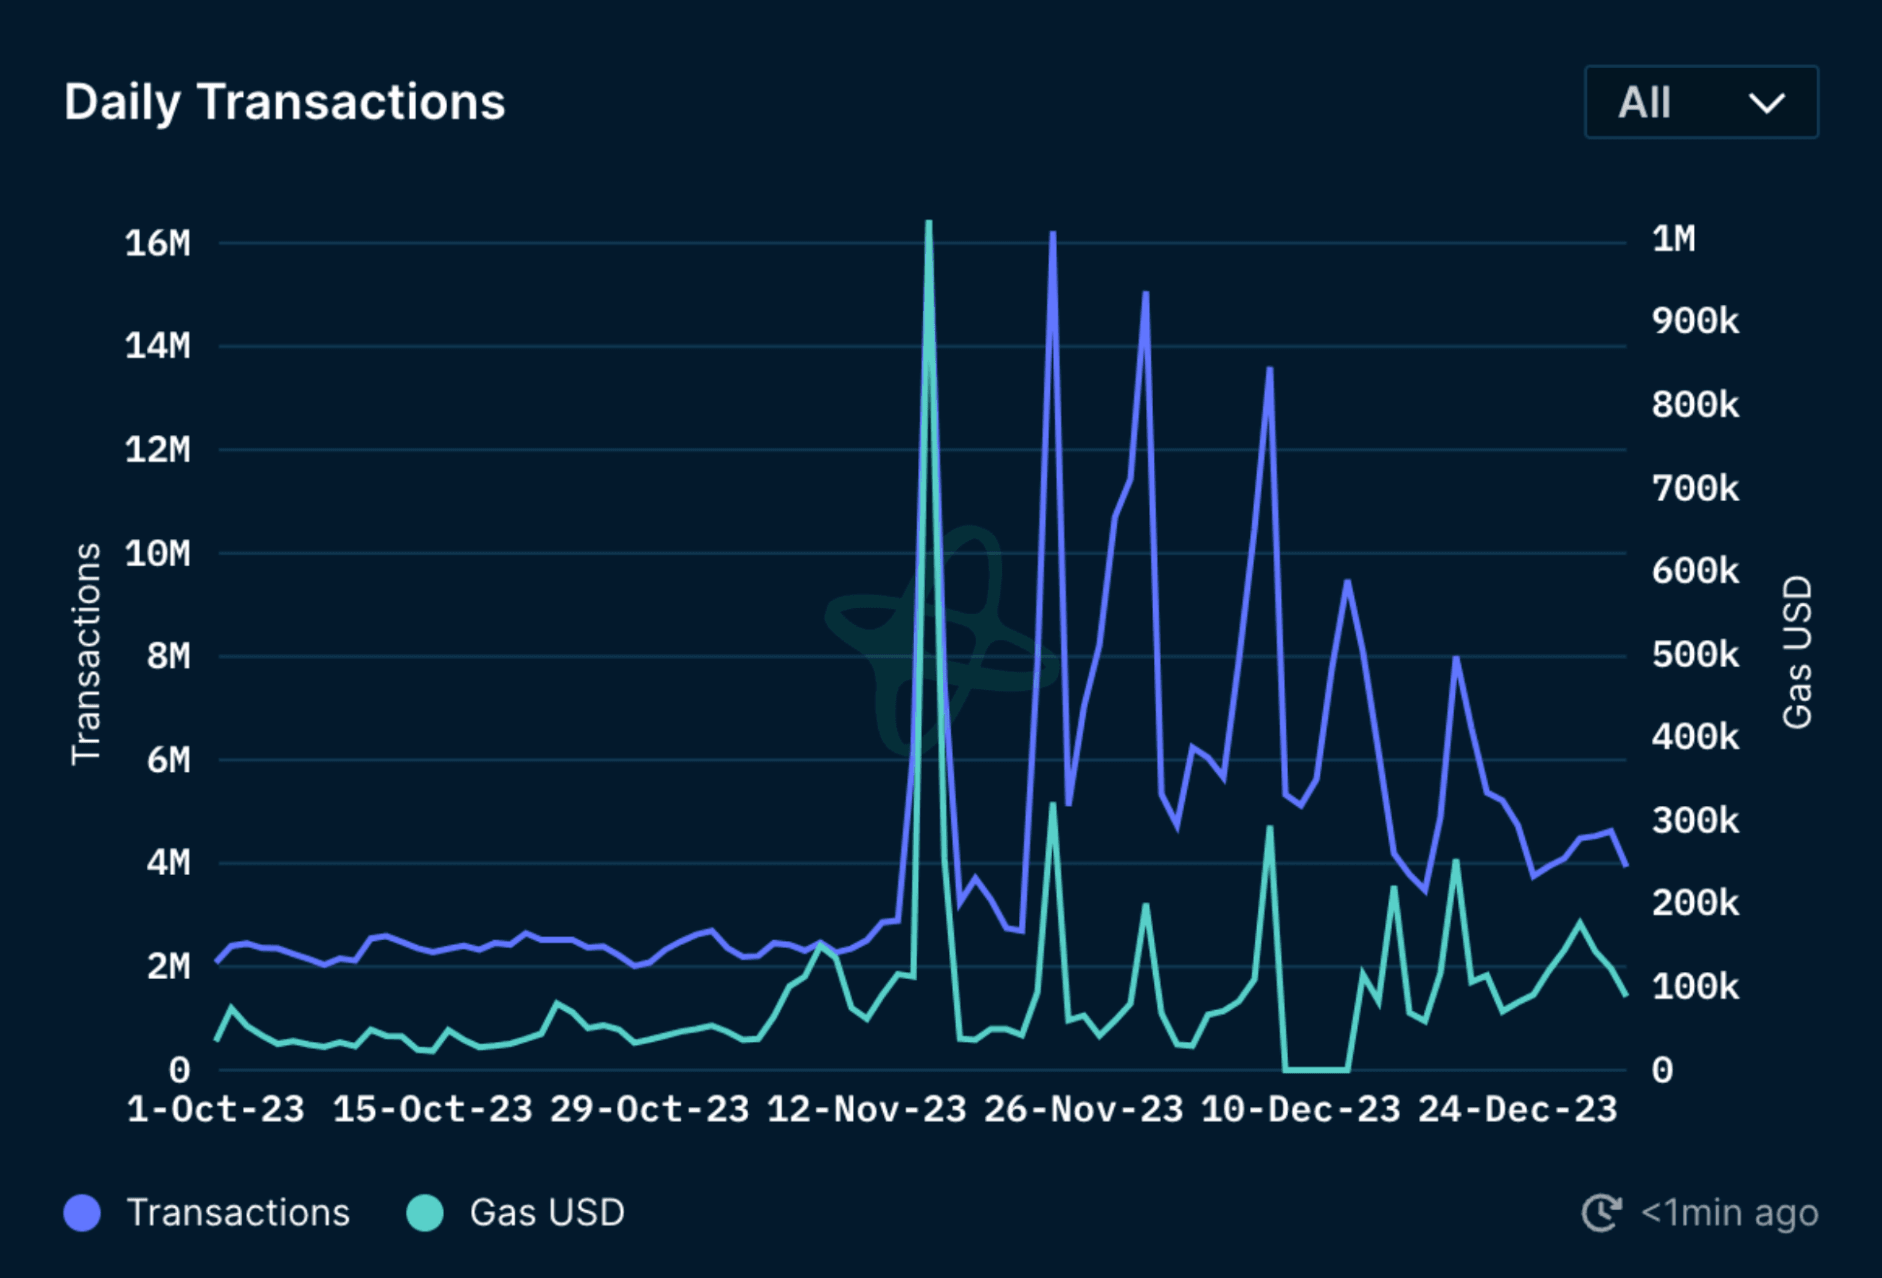Click the Daily Transactions chart title

(x=285, y=102)
